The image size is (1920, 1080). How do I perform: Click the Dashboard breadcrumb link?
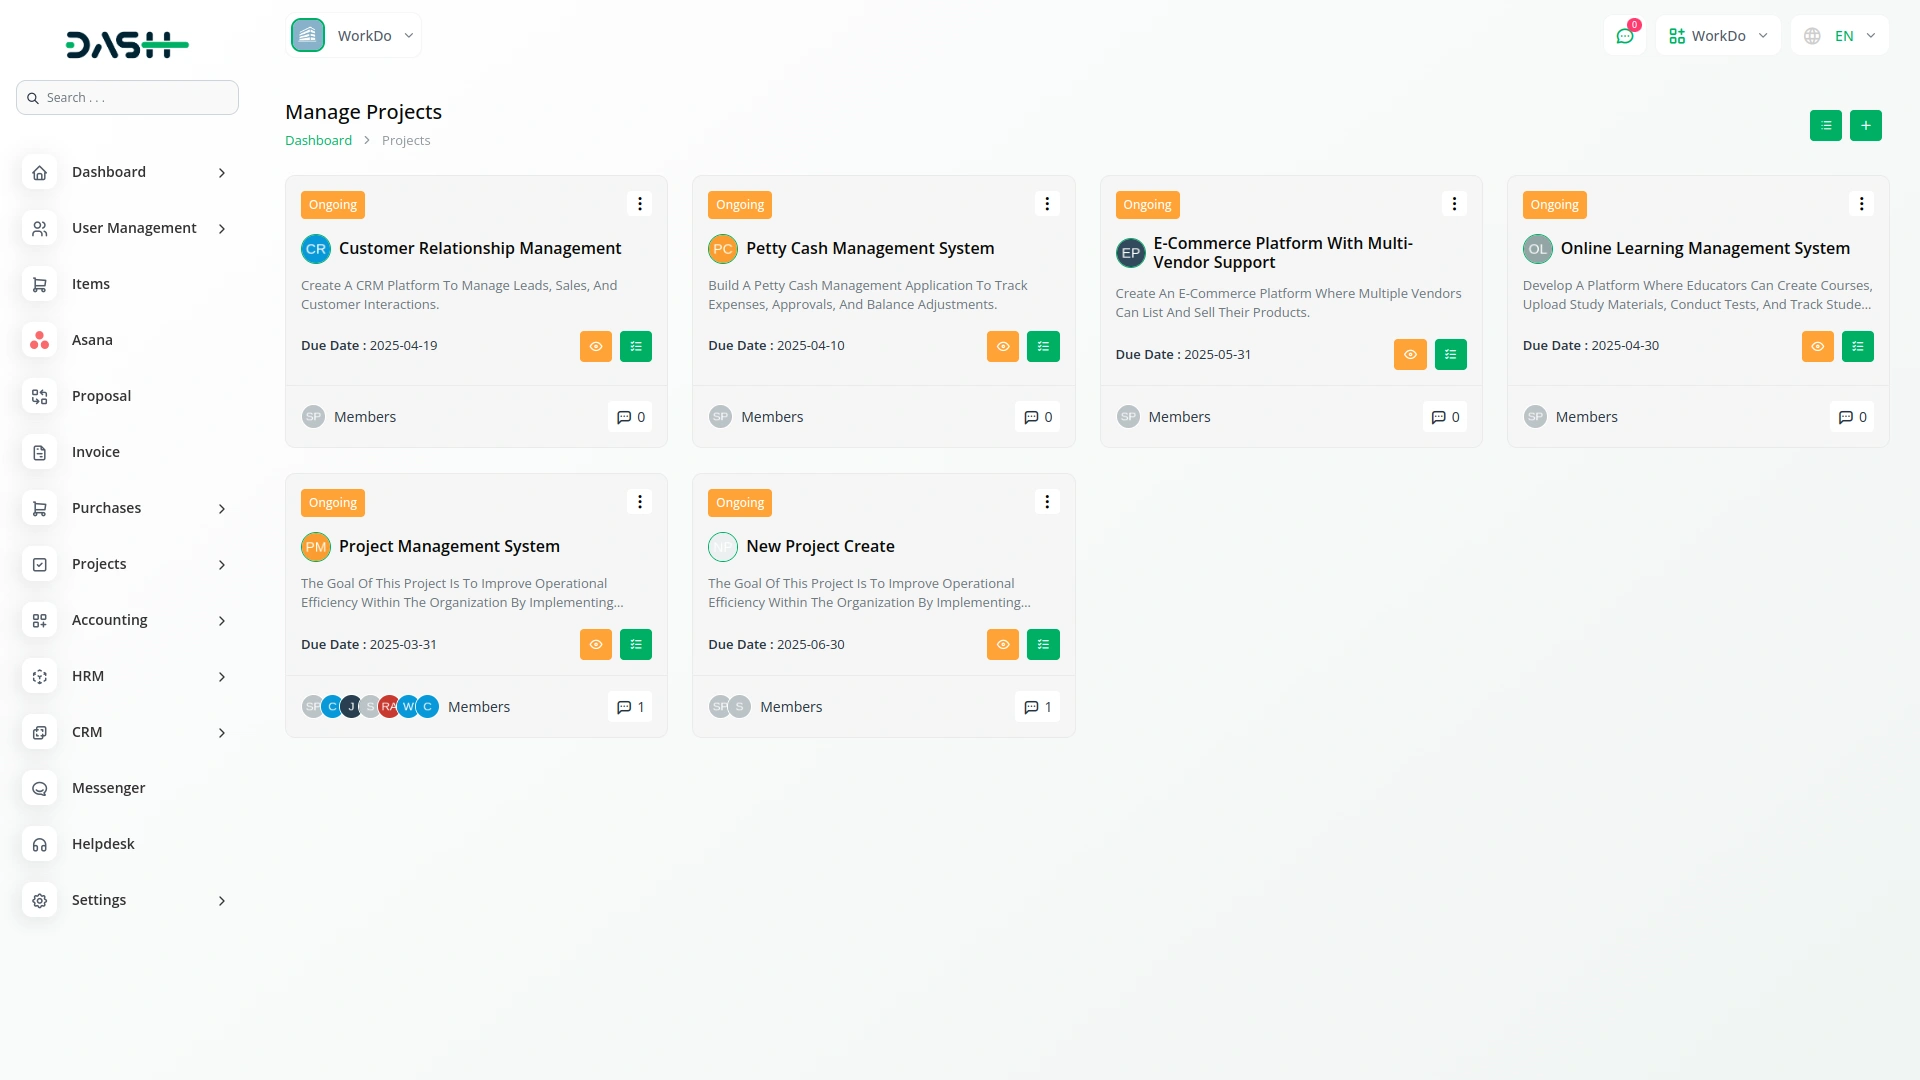318,141
